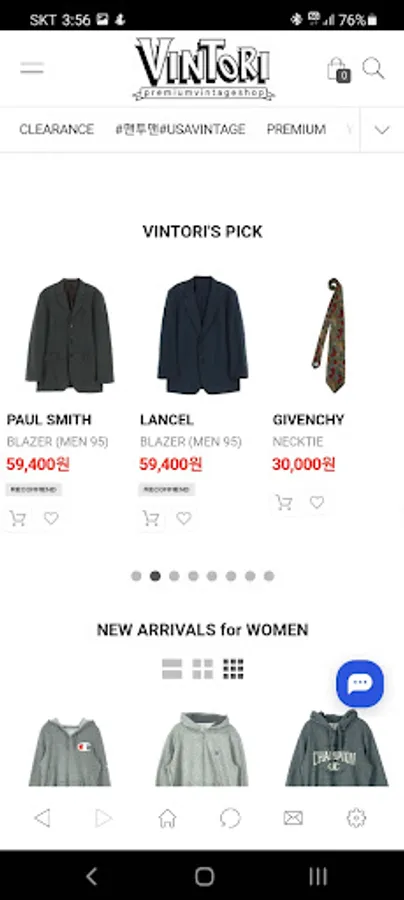
Task: Add Paul Smith blazer to cart
Action: click(x=18, y=518)
